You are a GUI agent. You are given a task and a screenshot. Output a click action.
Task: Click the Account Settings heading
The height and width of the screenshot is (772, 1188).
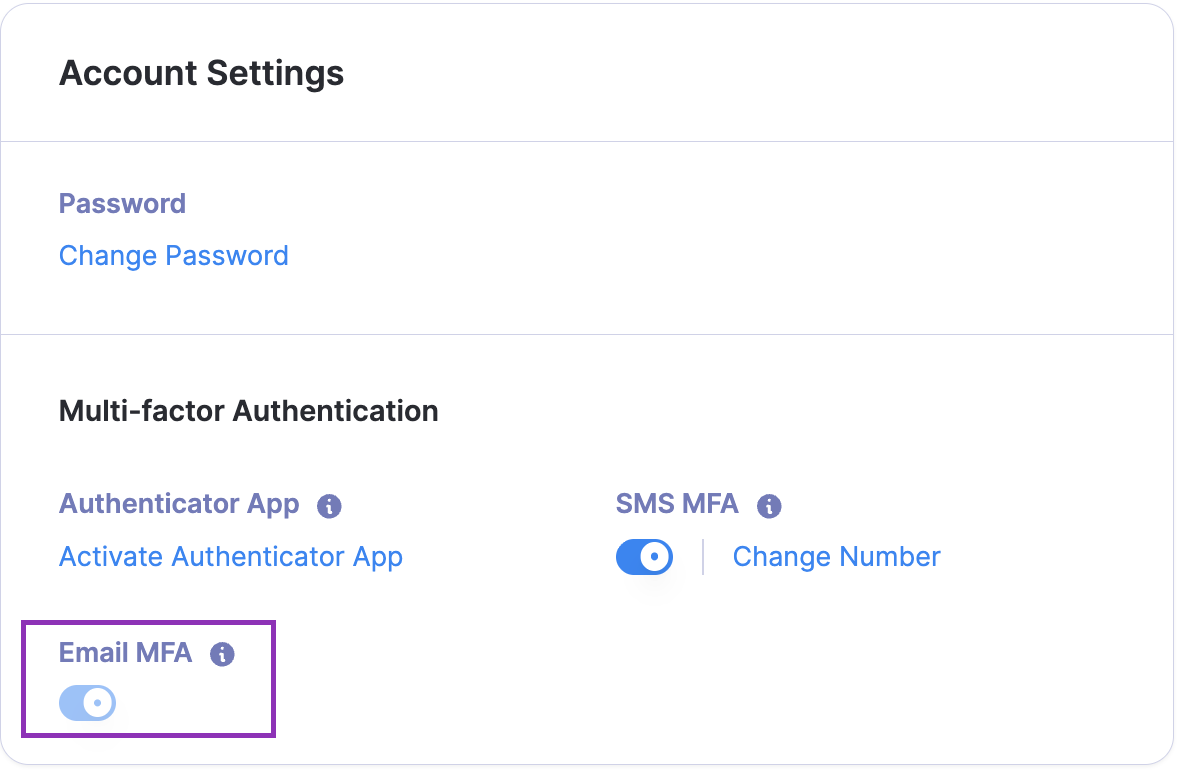[x=201, y=73]
